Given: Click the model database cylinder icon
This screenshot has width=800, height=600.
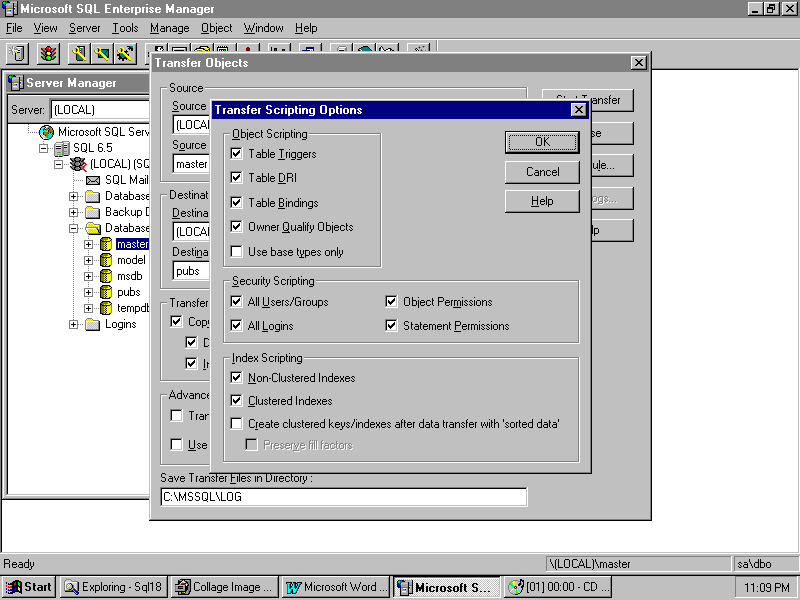Looking at the screenshot, I should point(106,260).
